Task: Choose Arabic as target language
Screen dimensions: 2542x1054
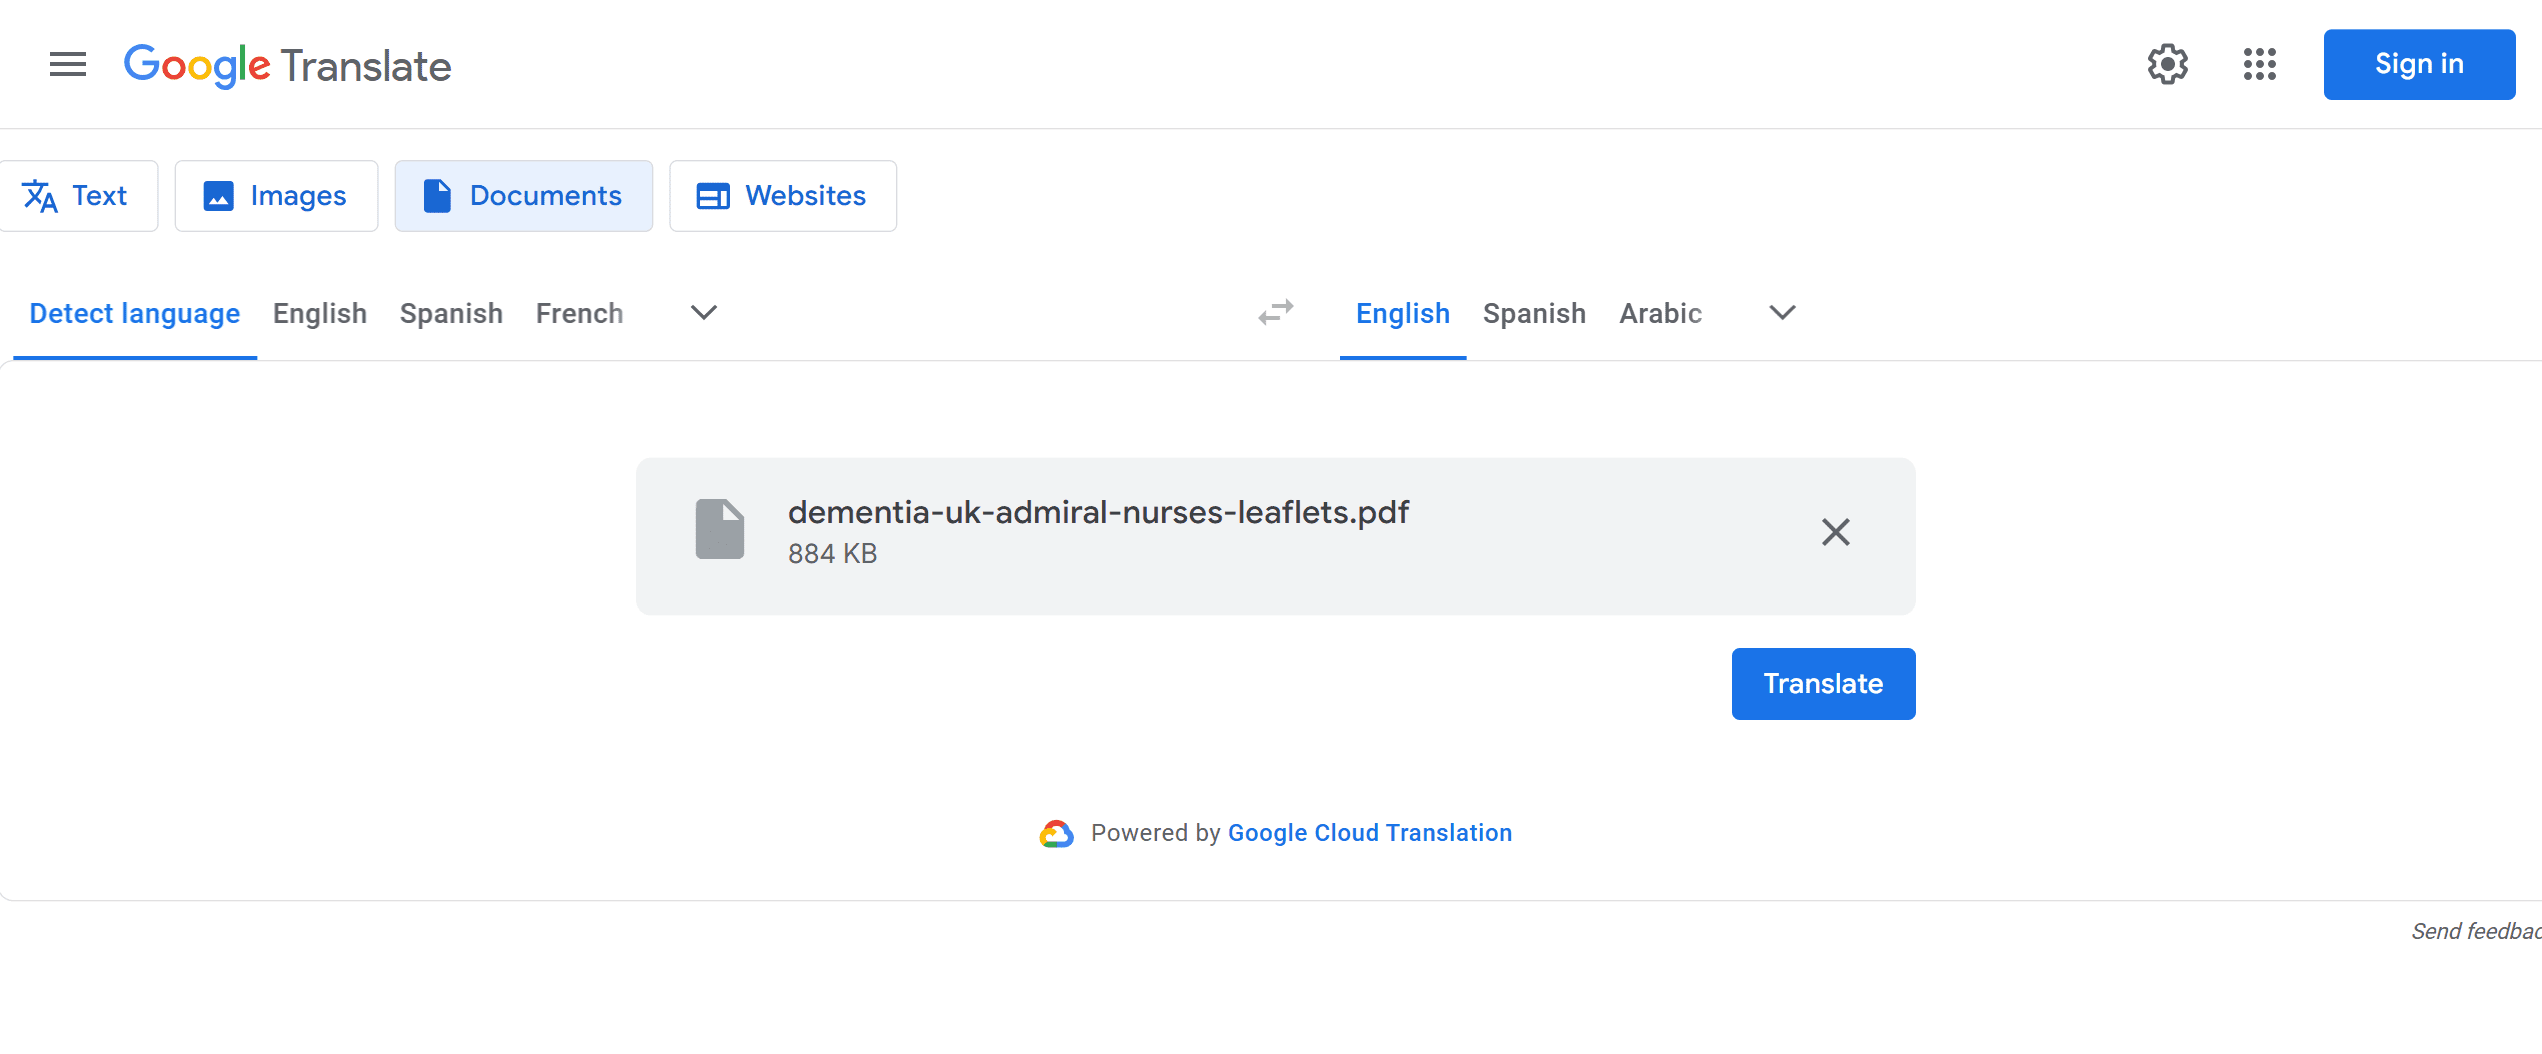Action: [x=1660, y=314]
